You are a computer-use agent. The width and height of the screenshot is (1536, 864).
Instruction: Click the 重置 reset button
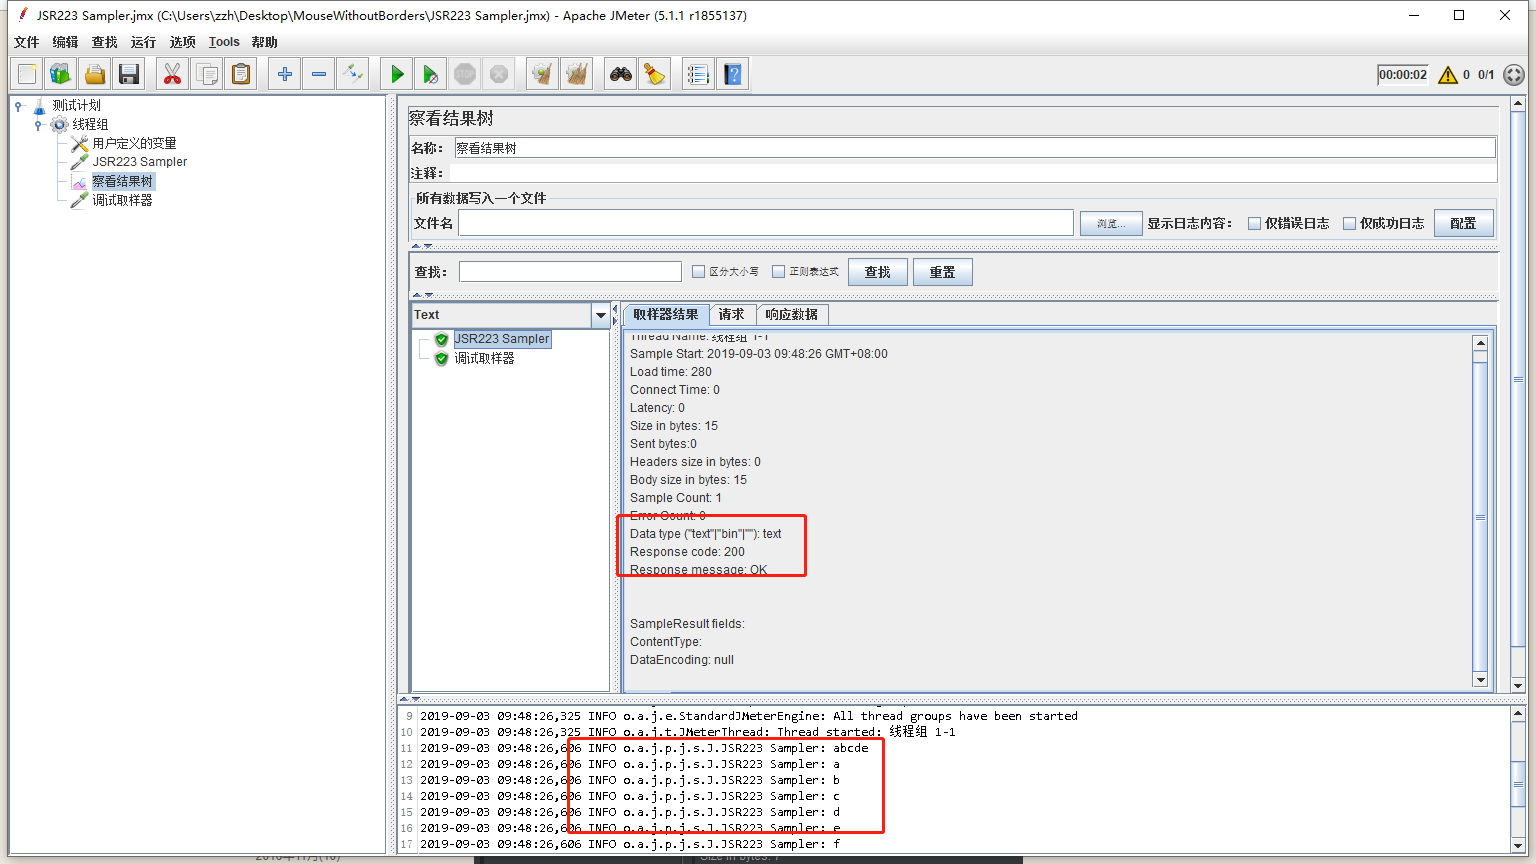[943, 272]
